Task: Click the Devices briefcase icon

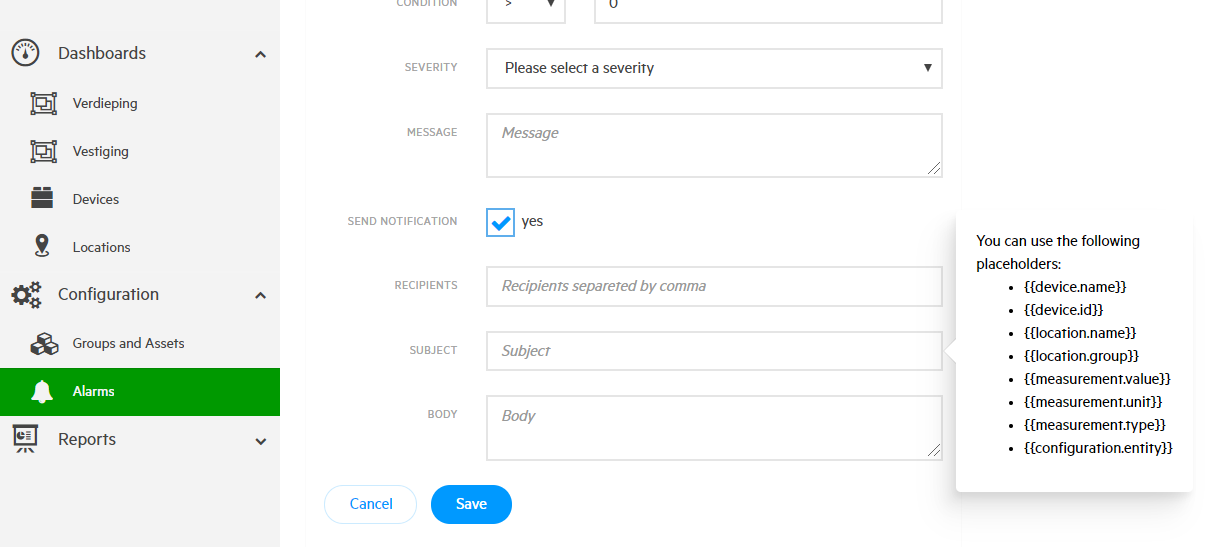Action: [x=42, y=198]
